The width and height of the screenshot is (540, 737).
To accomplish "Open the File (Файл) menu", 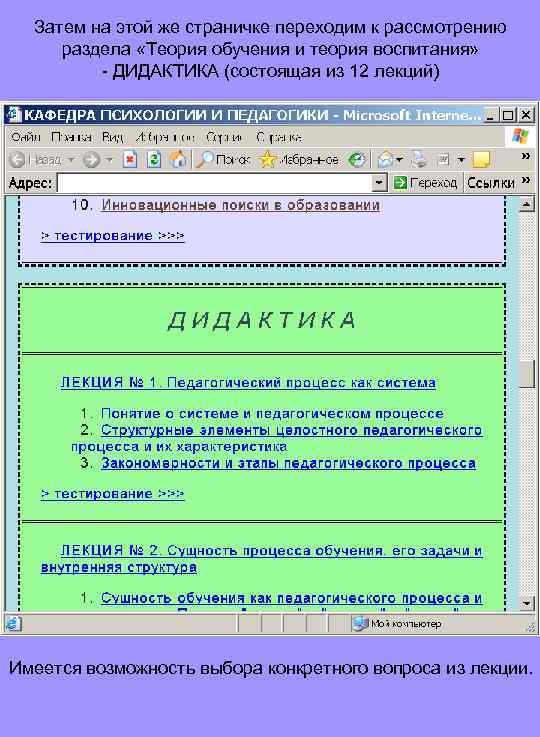I will tap(26, 137).
